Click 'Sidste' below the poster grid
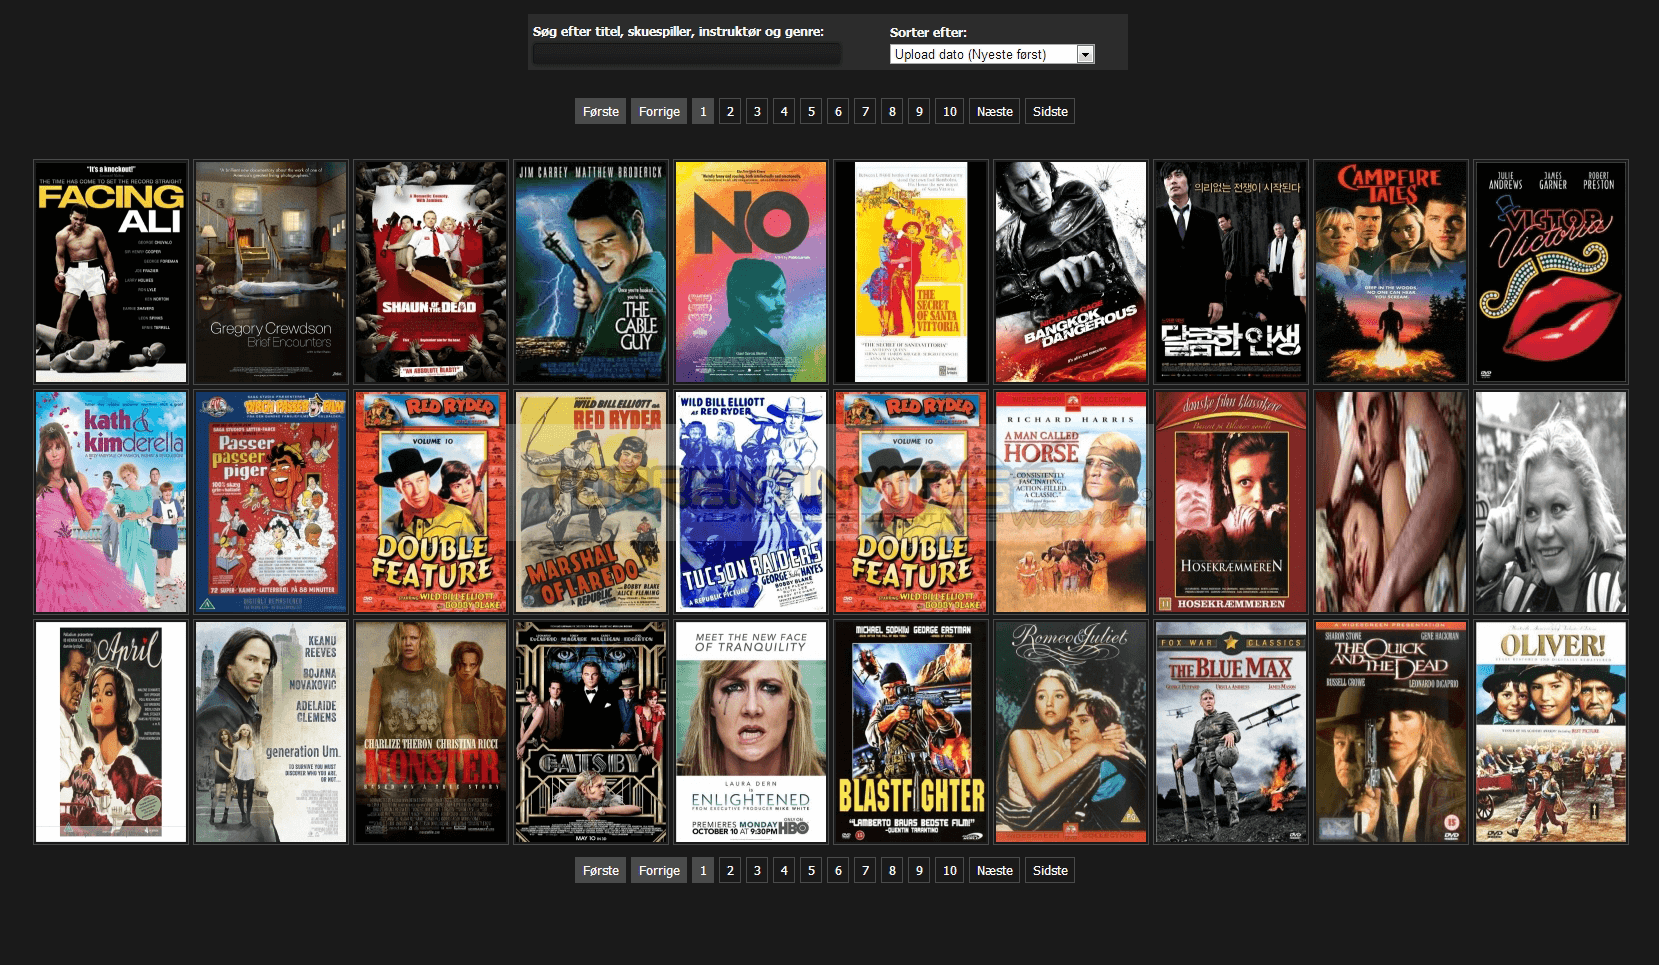 coord(1050,870)
